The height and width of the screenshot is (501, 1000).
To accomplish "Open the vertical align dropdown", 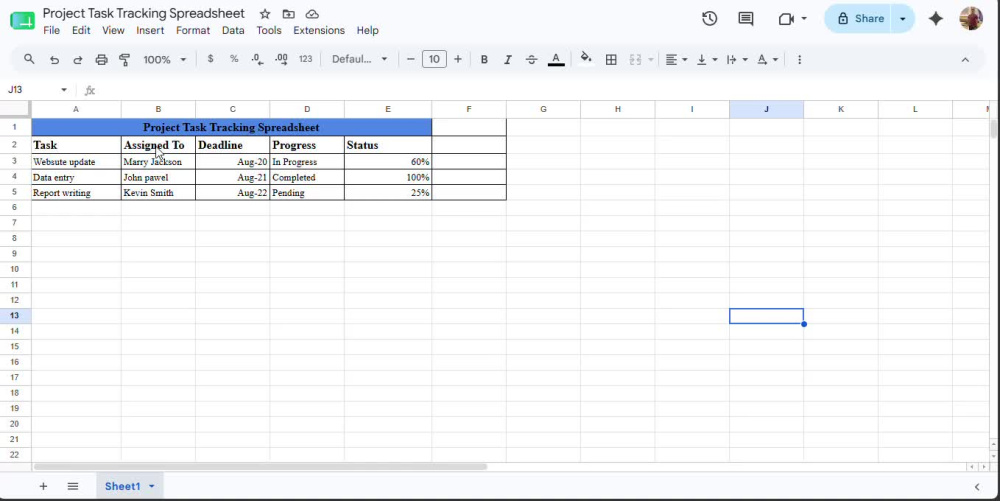I will click(707, 59).
